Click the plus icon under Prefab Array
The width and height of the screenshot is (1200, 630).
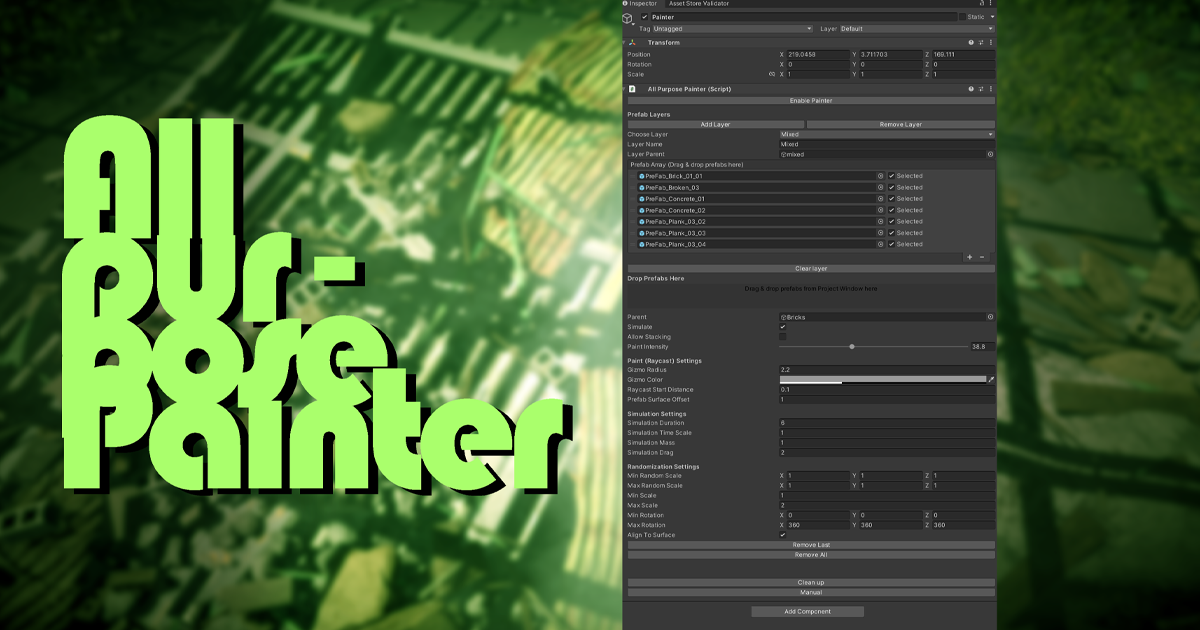coord(969,257)
